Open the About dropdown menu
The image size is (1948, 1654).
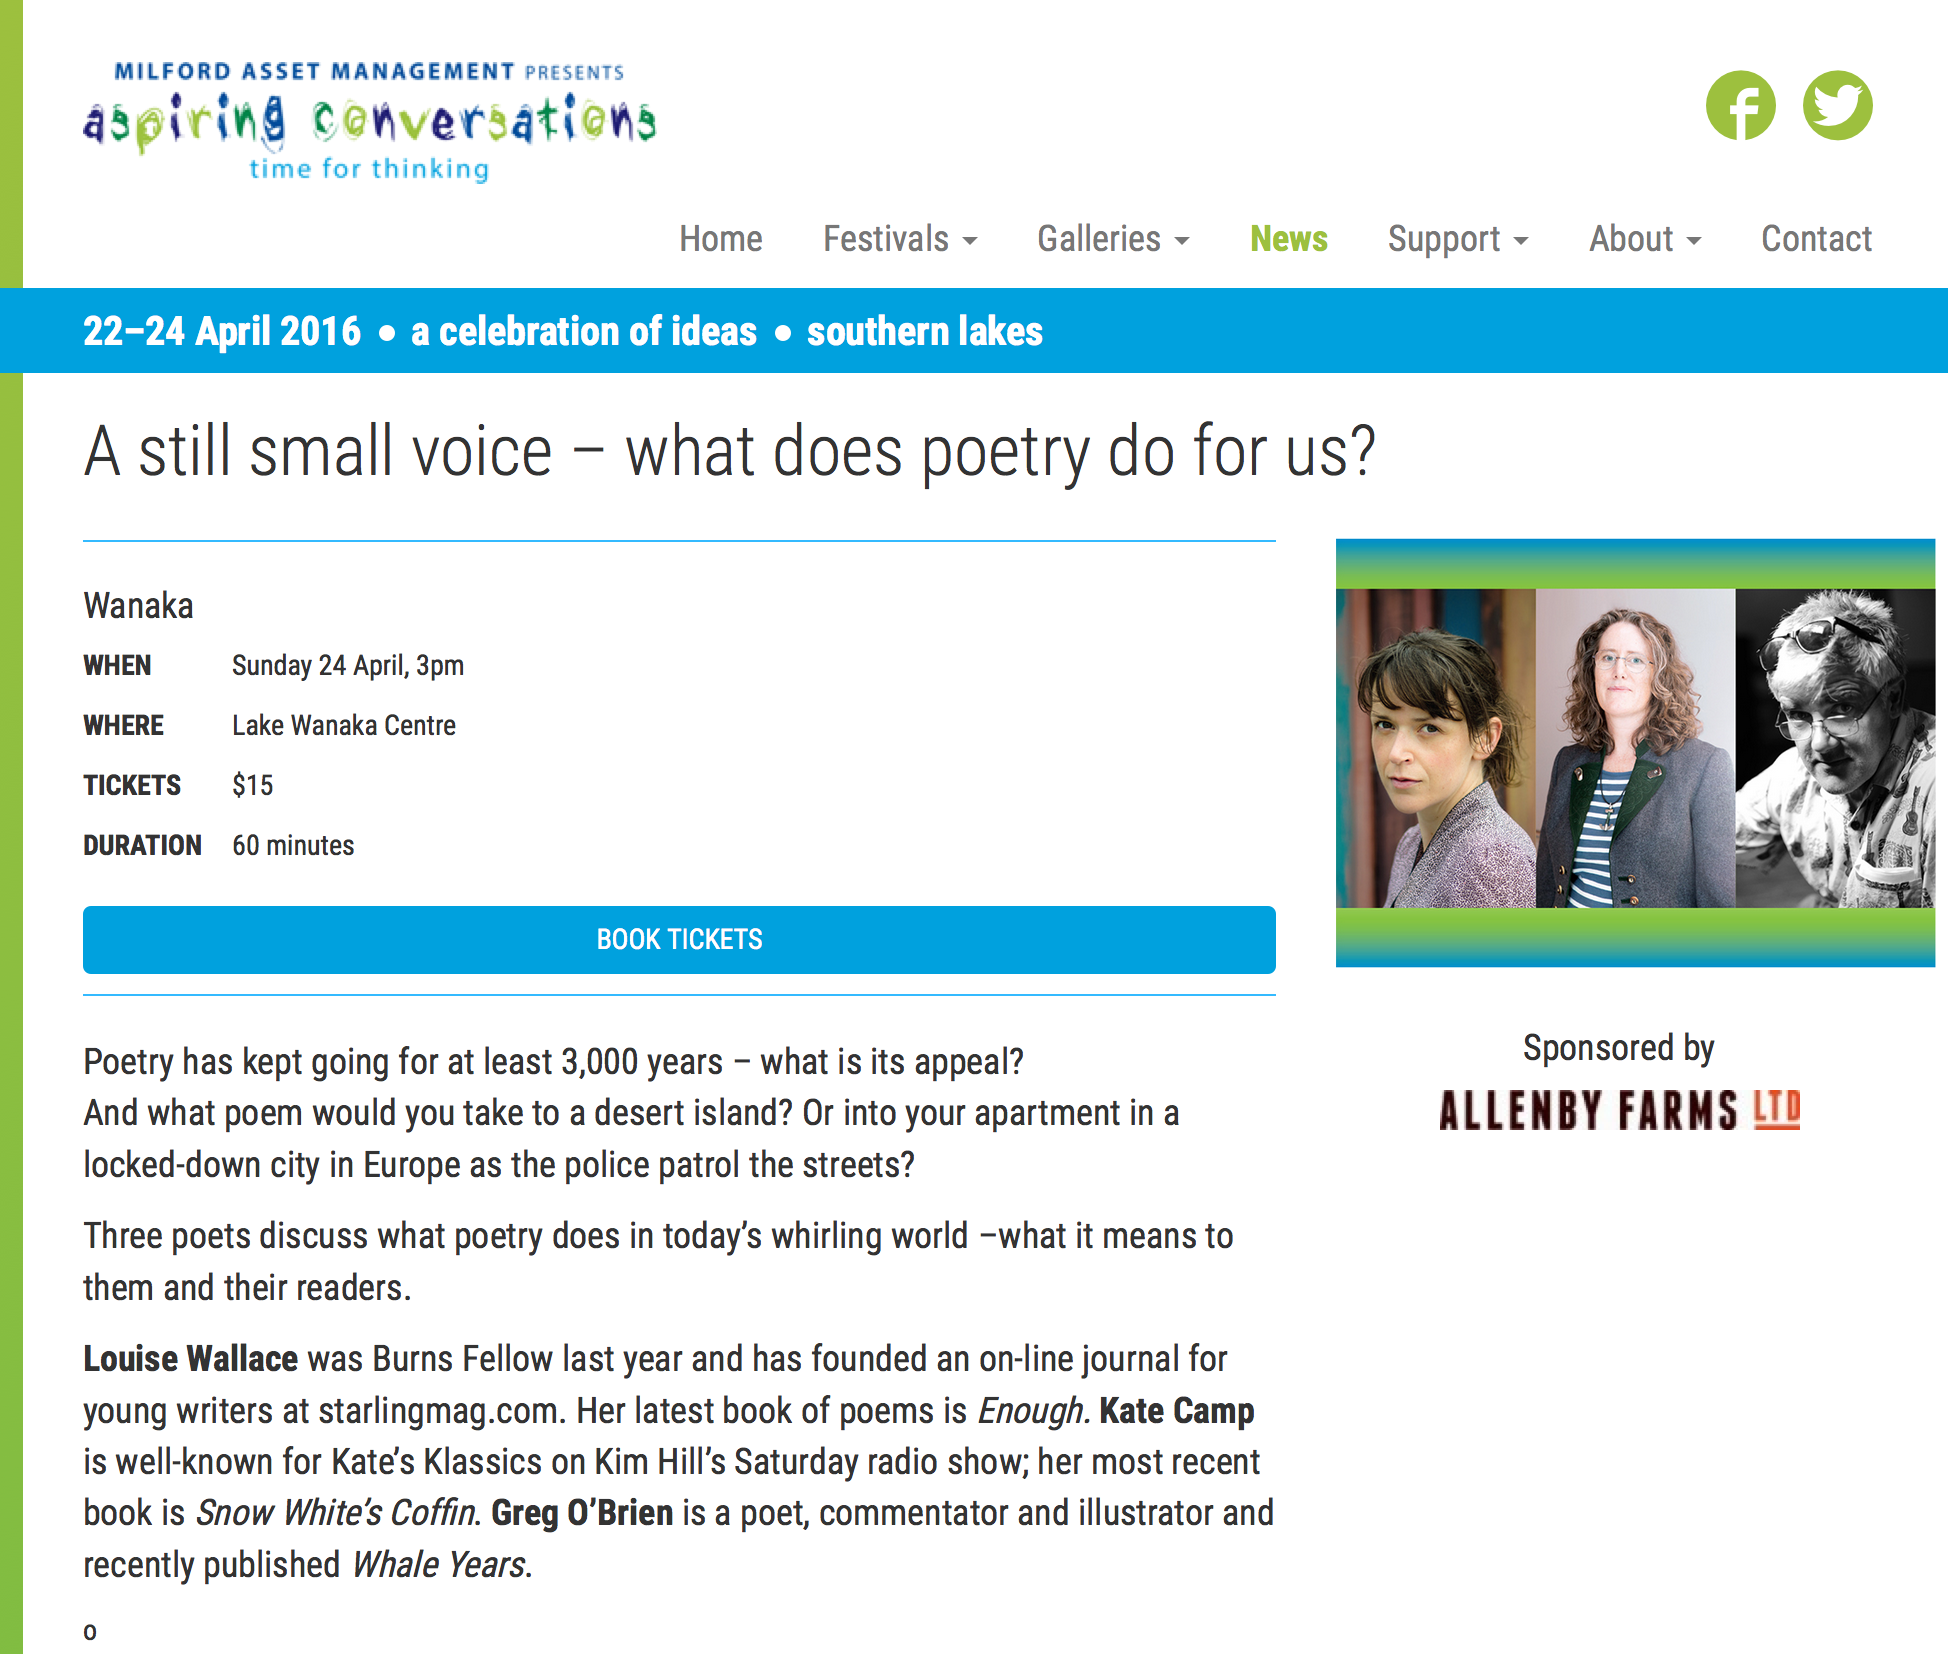pos(1644,239)
